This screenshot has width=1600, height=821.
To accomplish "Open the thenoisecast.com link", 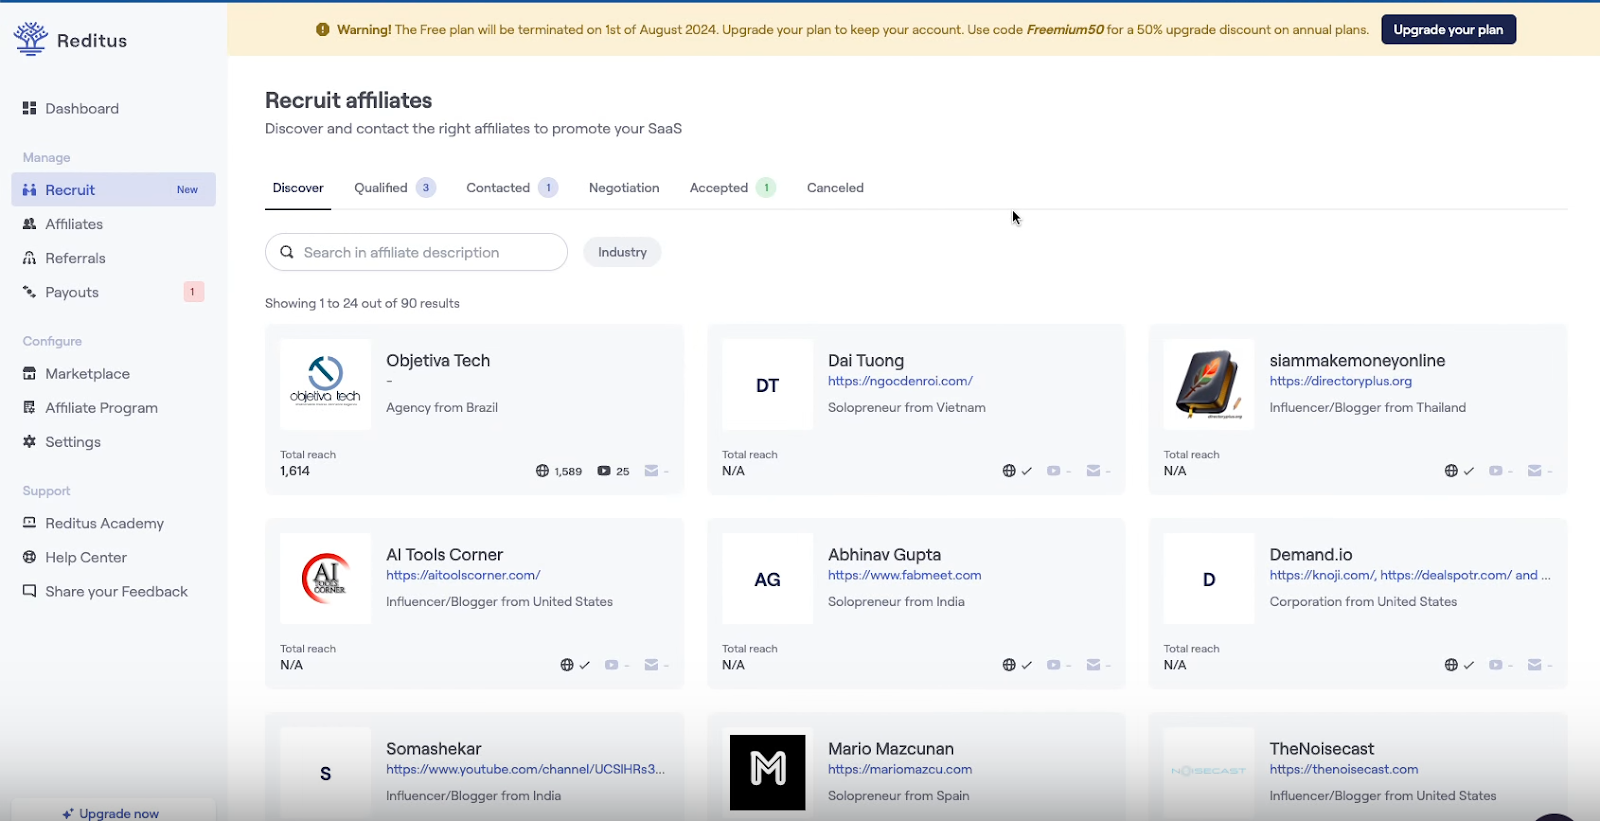I will point(1344,769).
